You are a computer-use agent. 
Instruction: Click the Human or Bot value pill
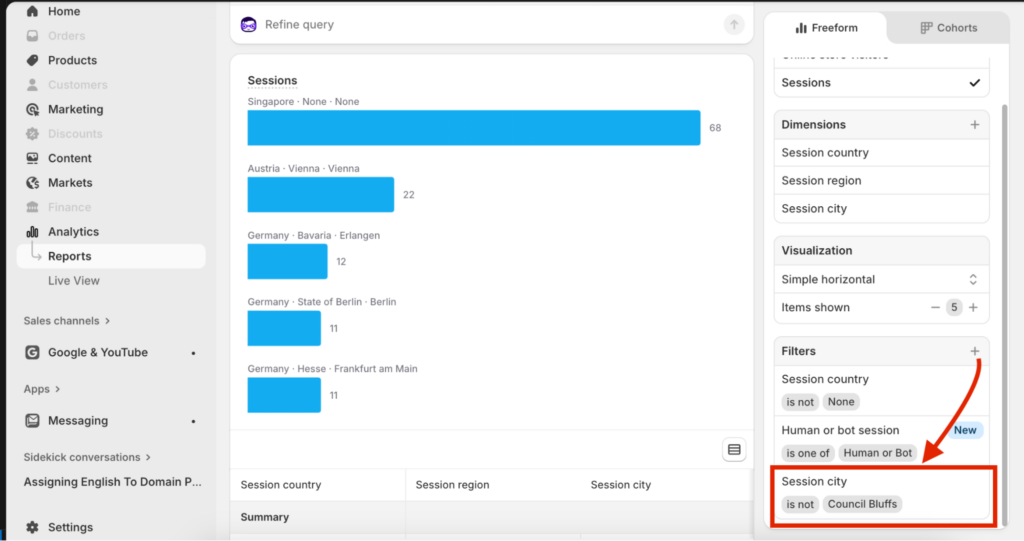pyautogui.click(x=877, y=453)
